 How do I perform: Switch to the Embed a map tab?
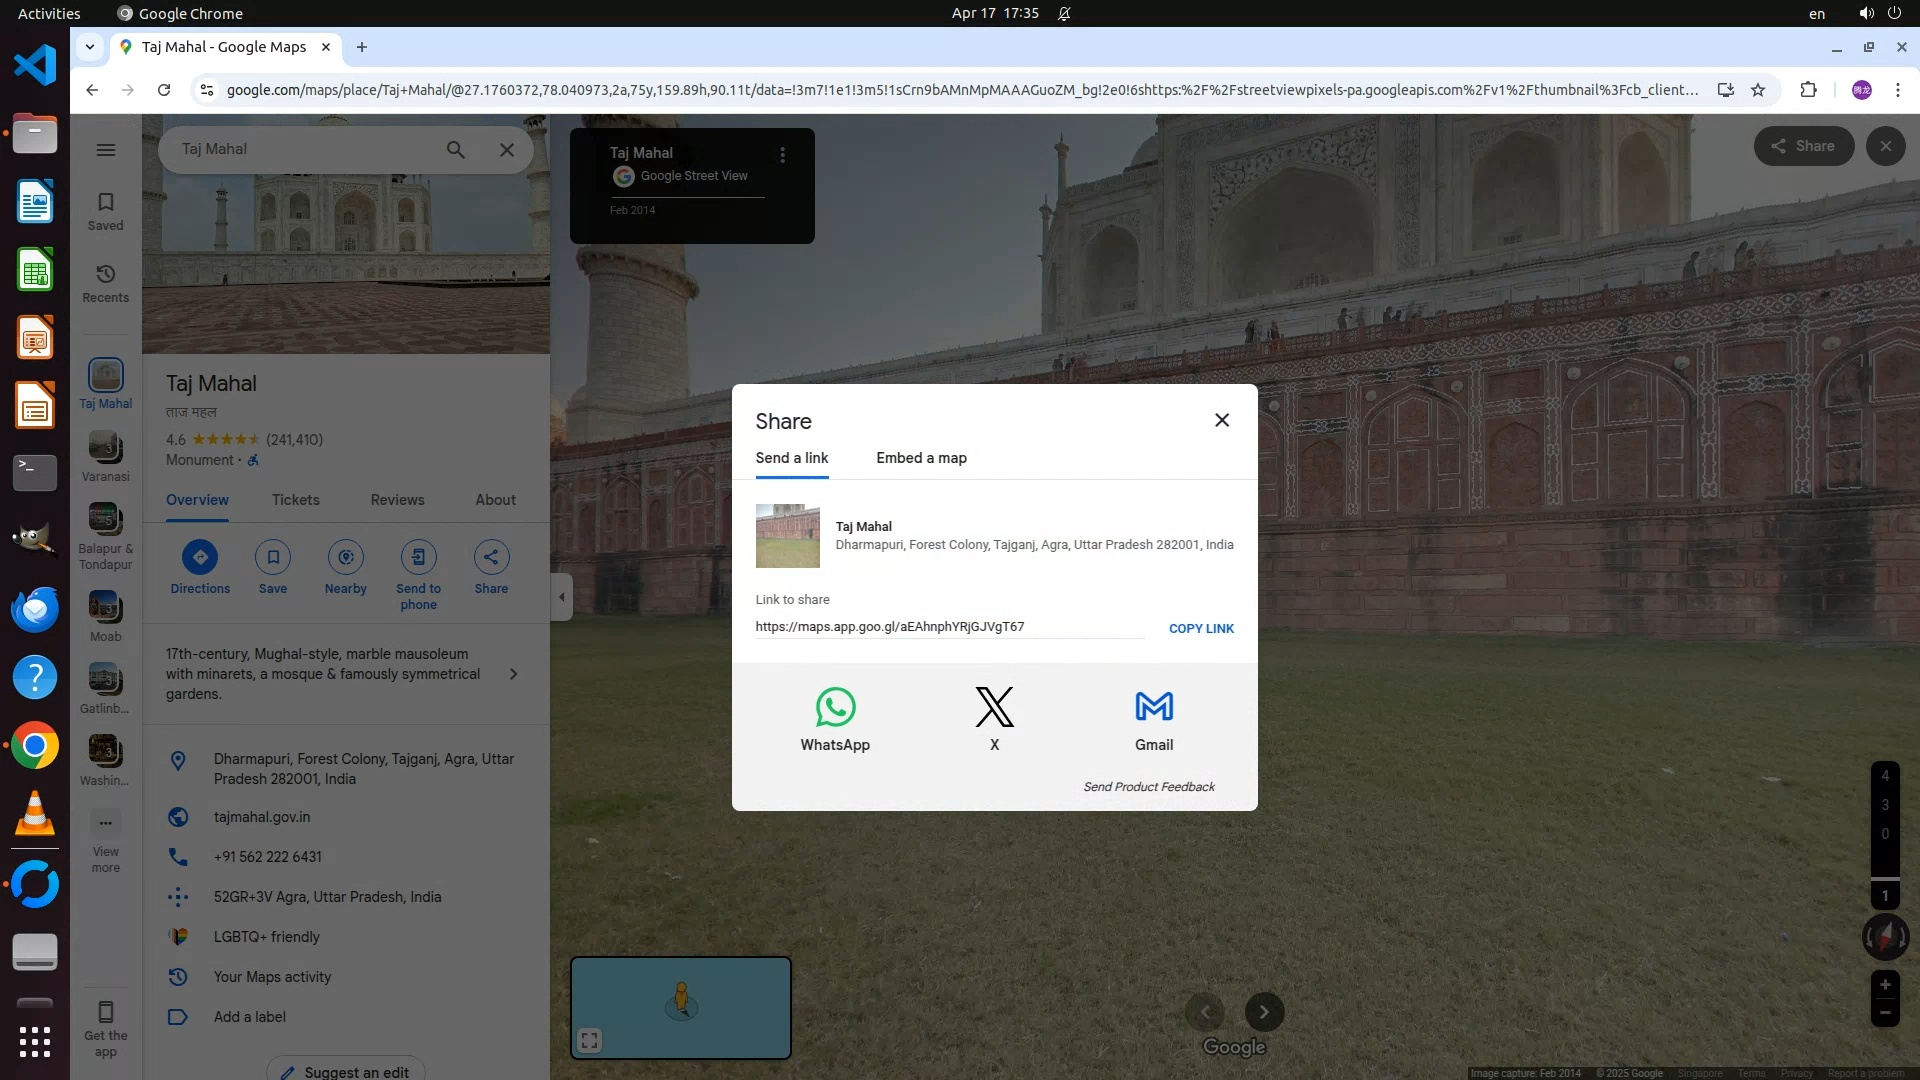(921, 458)
